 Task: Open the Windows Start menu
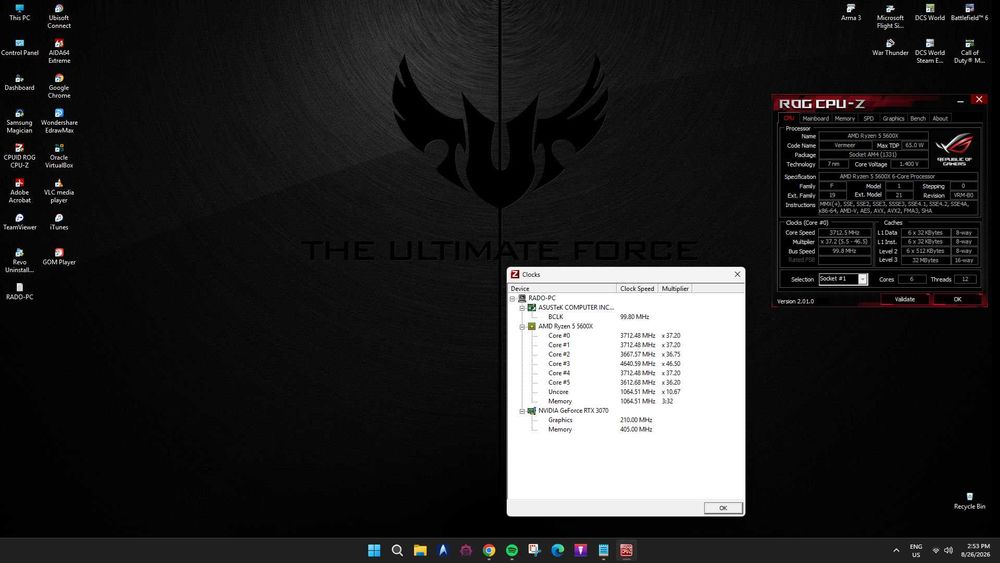(374, 550)
